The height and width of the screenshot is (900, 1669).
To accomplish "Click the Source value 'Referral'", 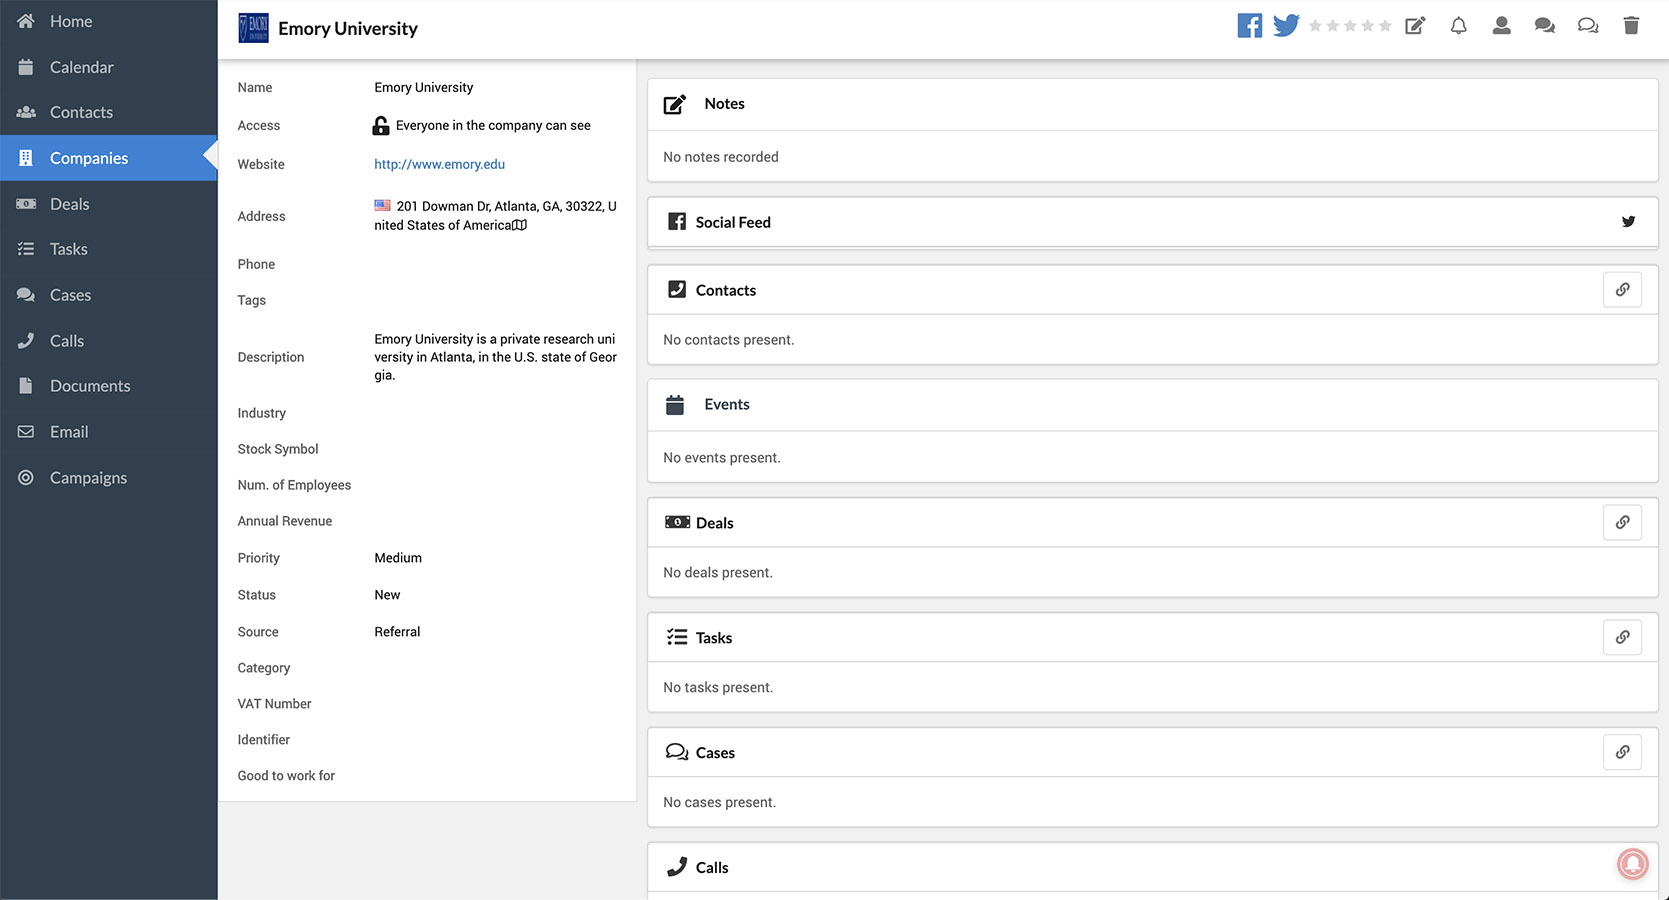I will 397,632.
